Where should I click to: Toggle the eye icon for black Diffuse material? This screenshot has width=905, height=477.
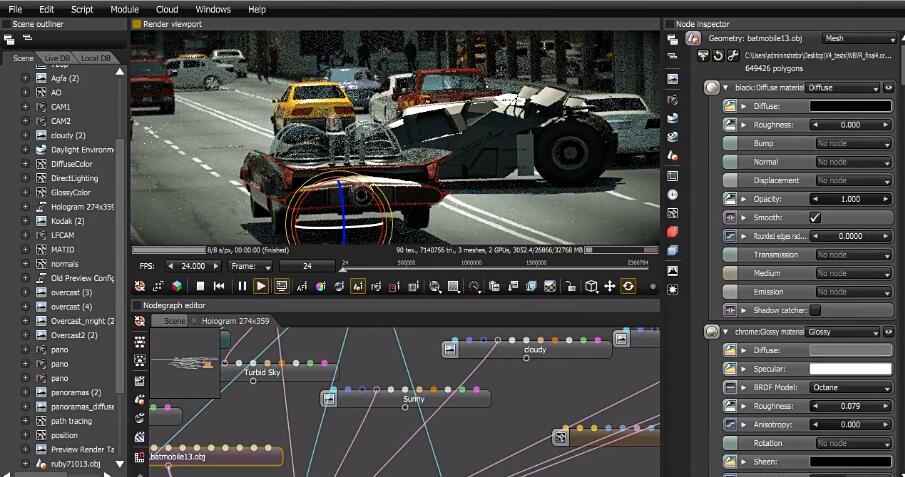(x=888, y=88)
